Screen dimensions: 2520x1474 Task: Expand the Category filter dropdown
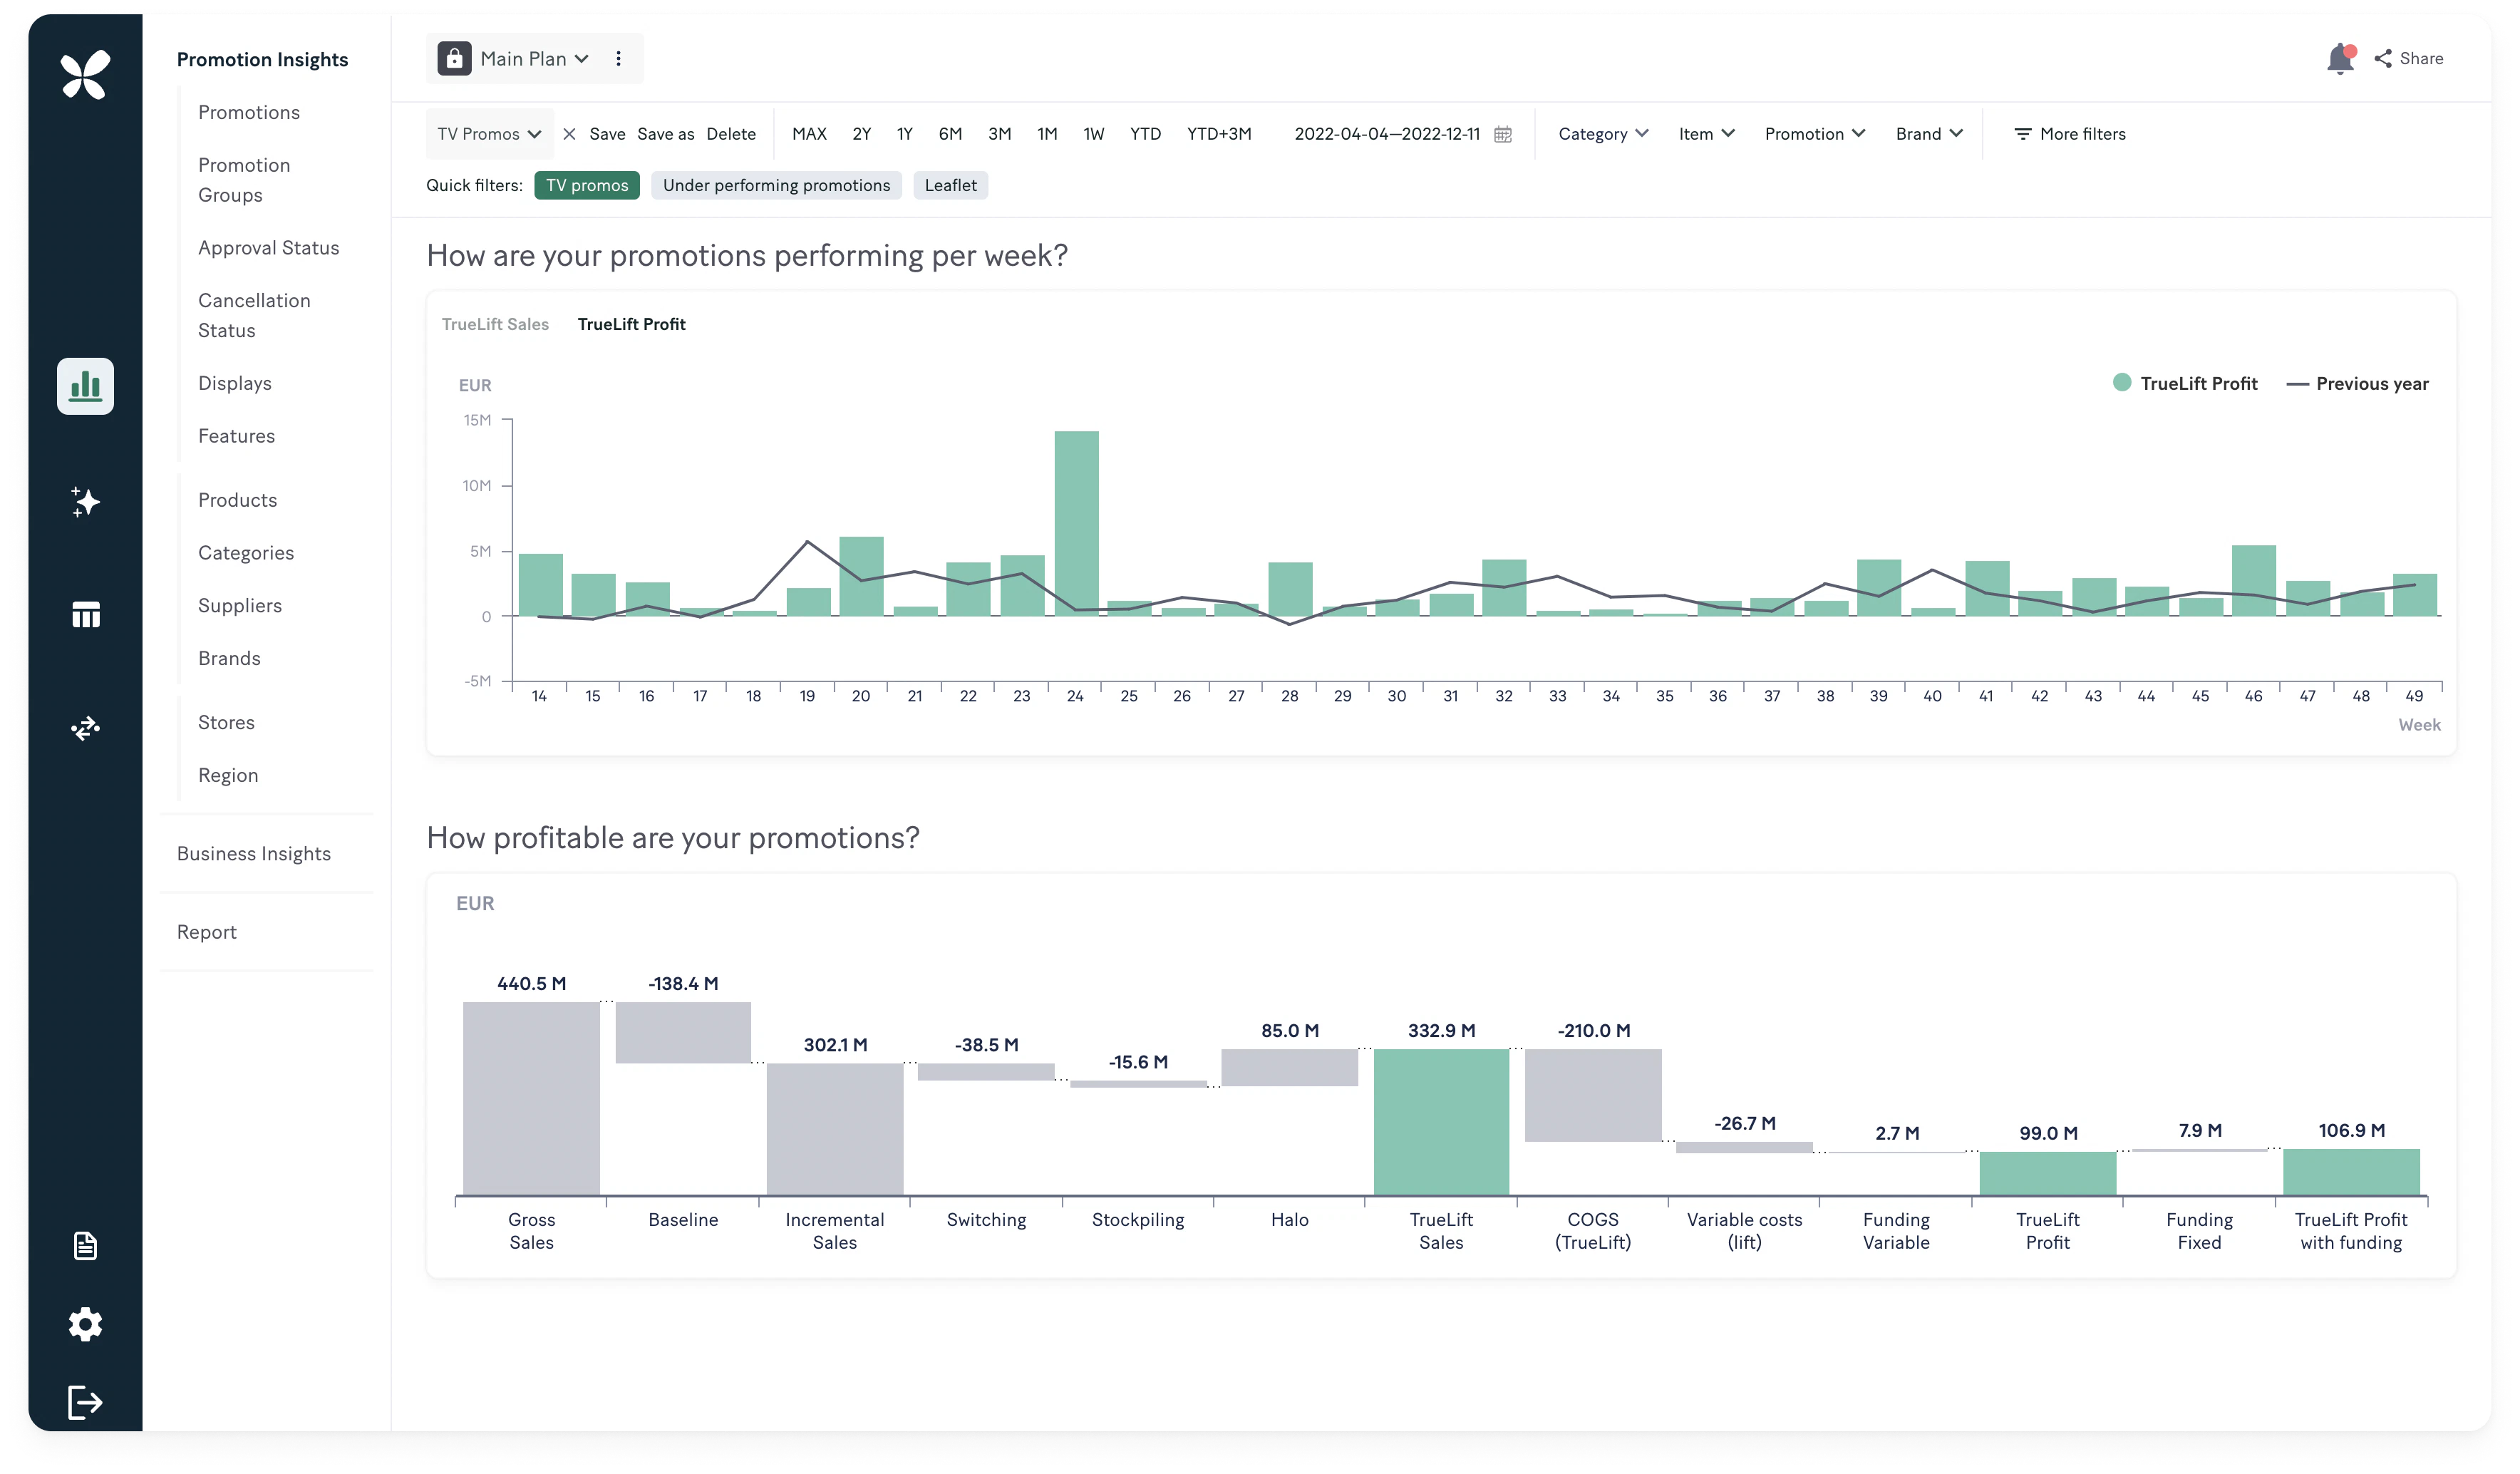1601,133
